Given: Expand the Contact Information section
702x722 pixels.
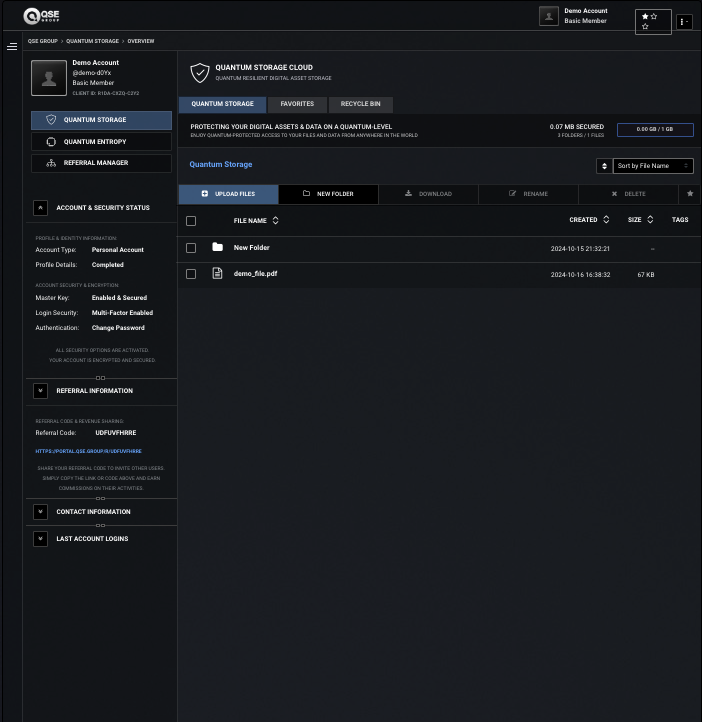Looking at the screenshot, I should 41,512.
